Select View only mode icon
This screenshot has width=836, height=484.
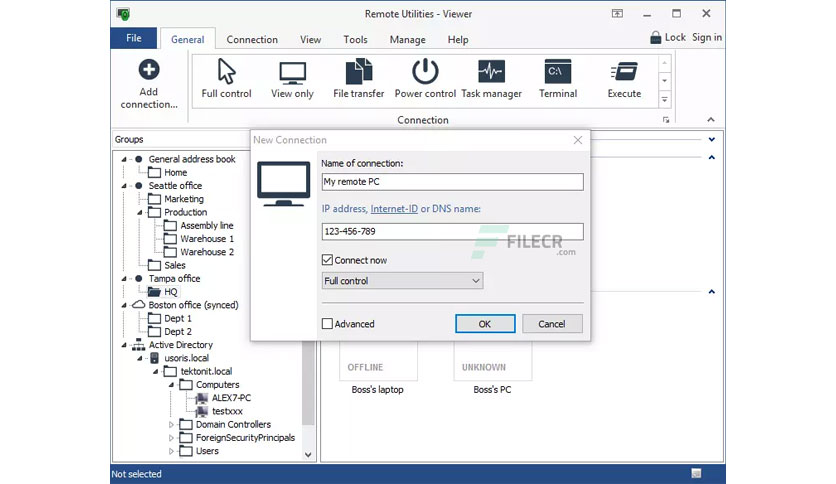coord(292,73)
